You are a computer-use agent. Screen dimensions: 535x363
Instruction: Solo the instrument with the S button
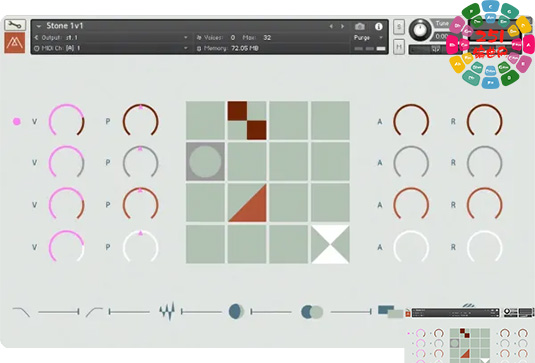(x=399, y=26)
